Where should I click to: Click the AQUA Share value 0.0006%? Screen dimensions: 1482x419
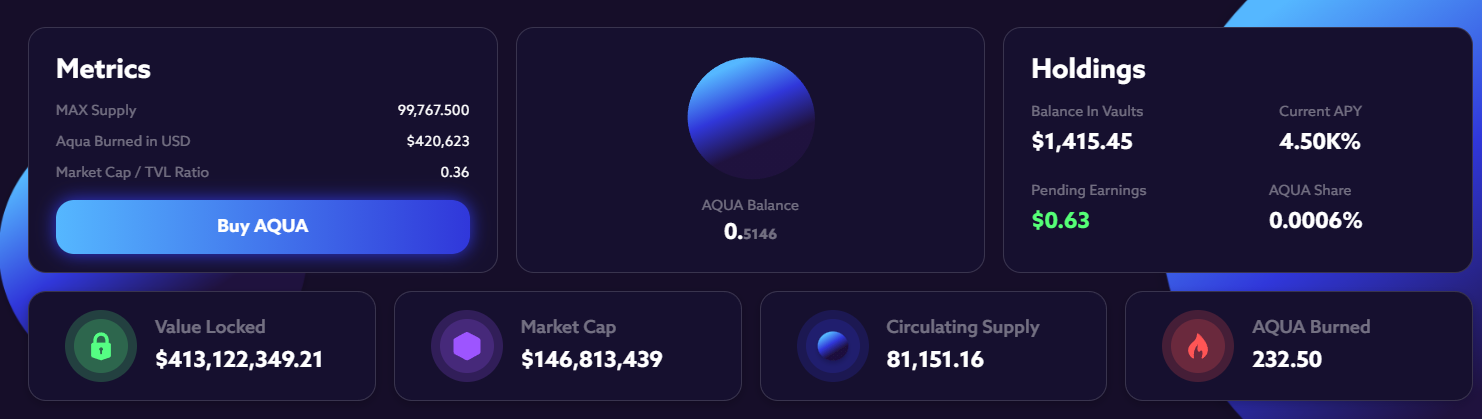(x=1316, y=220)
